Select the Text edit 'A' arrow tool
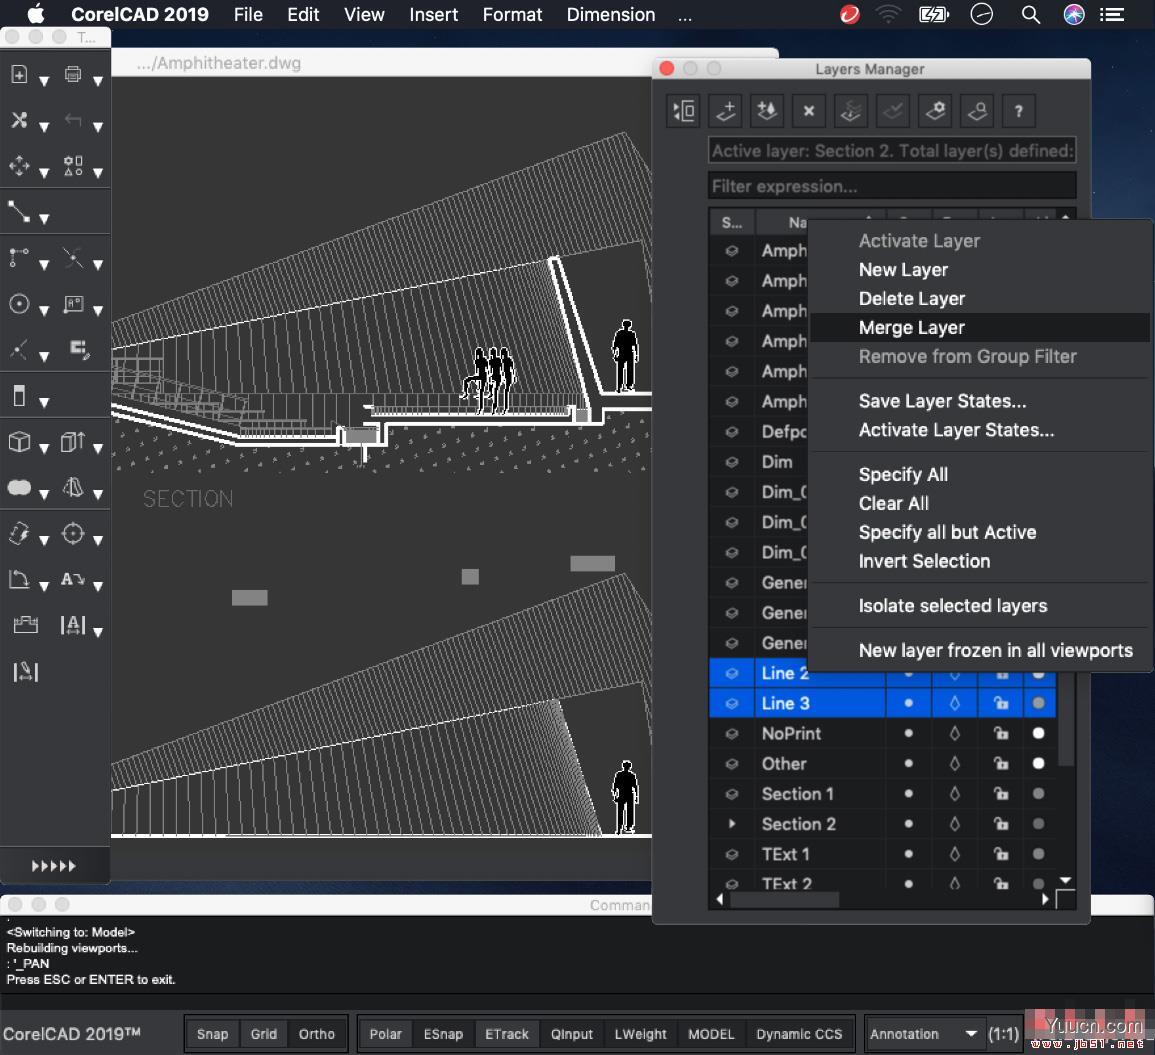1155x1055 pixels. [x=73, y=579]
